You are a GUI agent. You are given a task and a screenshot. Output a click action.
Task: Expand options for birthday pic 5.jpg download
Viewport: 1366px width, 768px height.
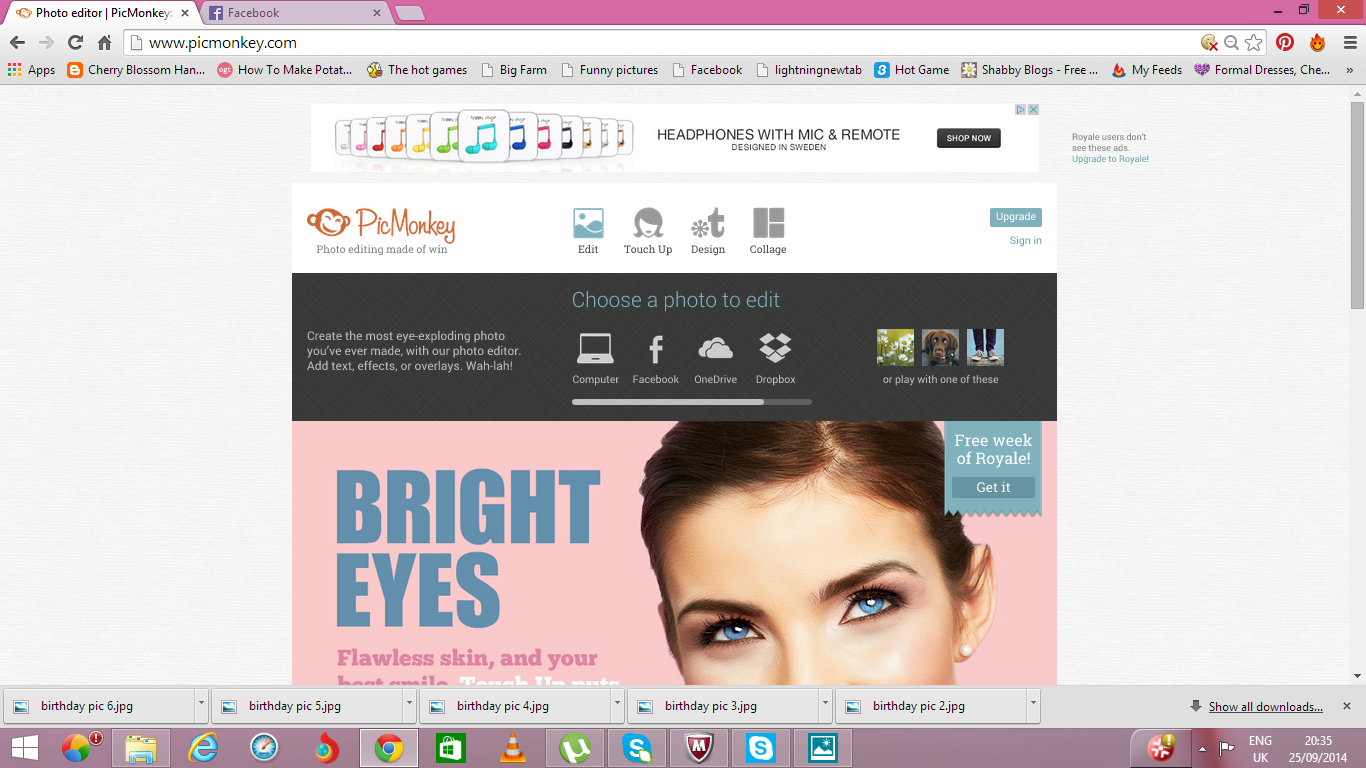coord(409,704)
